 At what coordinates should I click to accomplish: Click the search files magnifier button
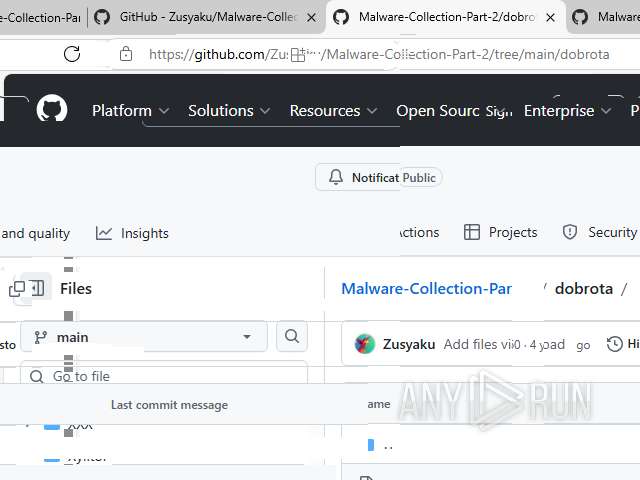coord(292,336)
